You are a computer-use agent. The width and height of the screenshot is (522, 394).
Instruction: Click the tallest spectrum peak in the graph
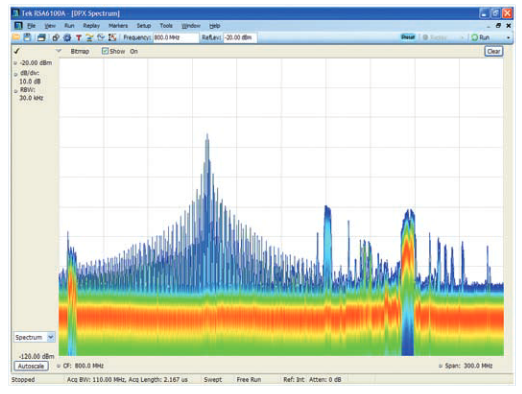[207, 137]
